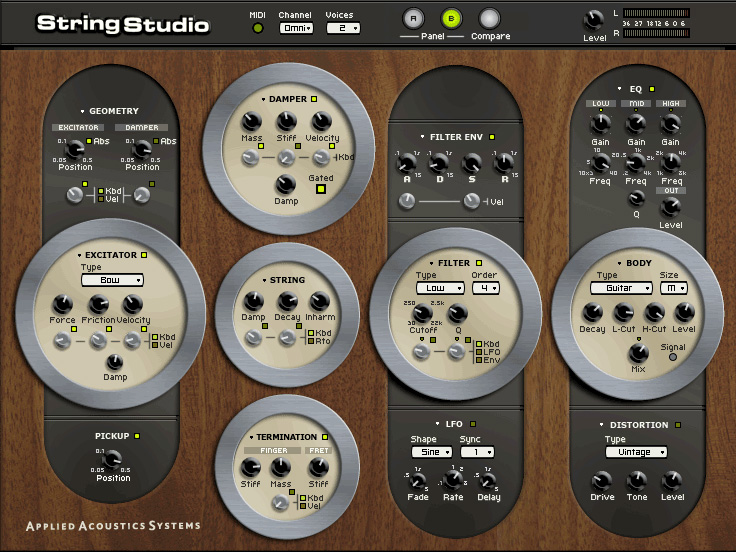The height and width of the screenshot is (552, 736).
Task: Open the Filter Order dropdown
Action: [x=486, y=288]
